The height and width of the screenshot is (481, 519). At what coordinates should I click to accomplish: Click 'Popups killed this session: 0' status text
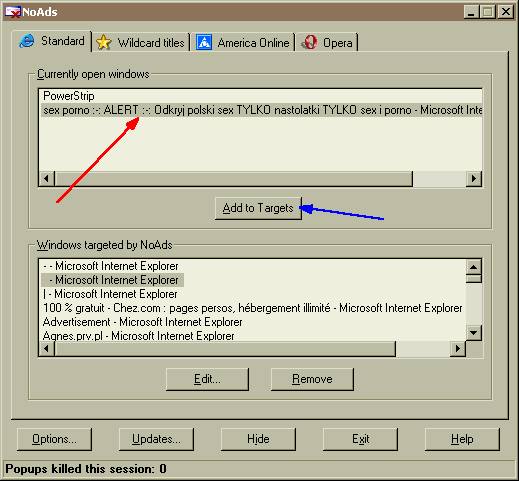(x=86, y=469)
